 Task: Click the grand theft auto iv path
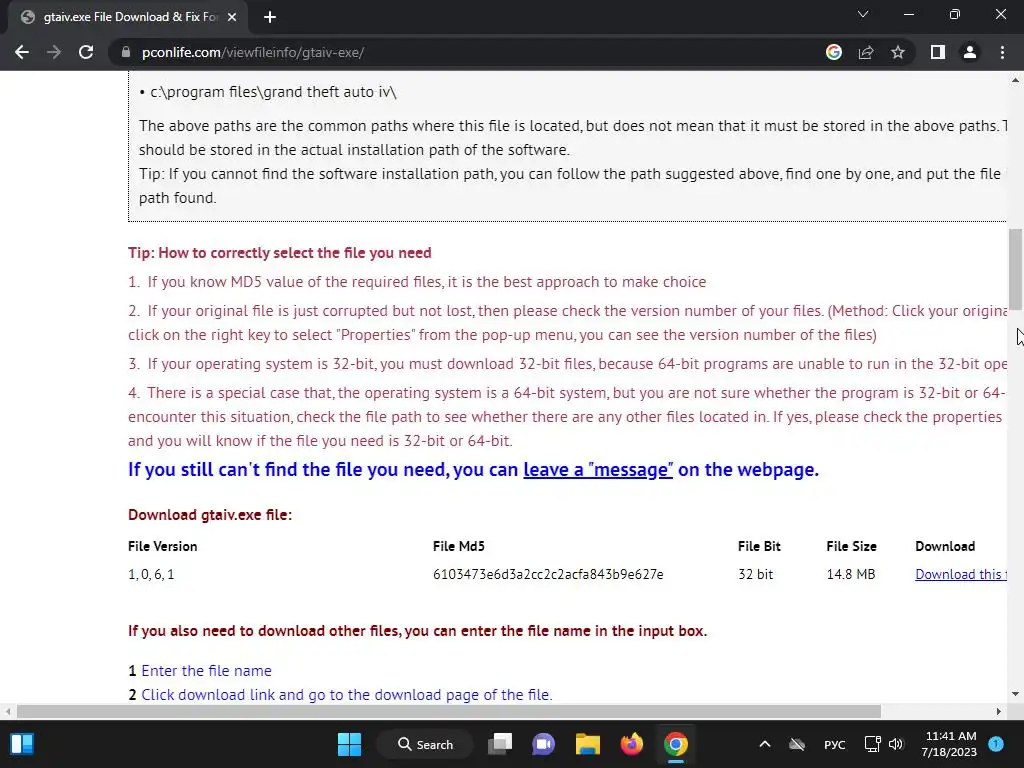(x=273, y=92)
